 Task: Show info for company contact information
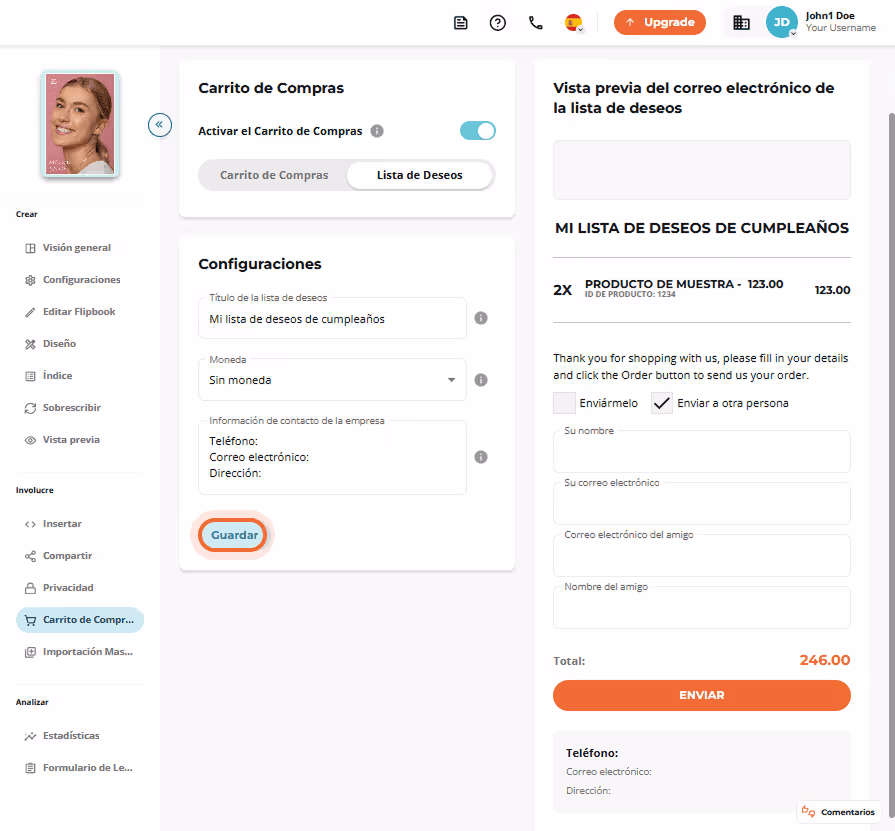click(x=481, y=457)
